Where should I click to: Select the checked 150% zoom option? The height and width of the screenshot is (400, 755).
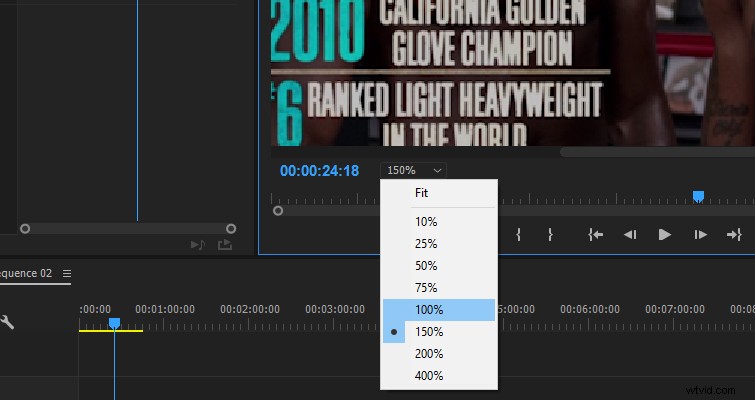(x=439, y=332)
